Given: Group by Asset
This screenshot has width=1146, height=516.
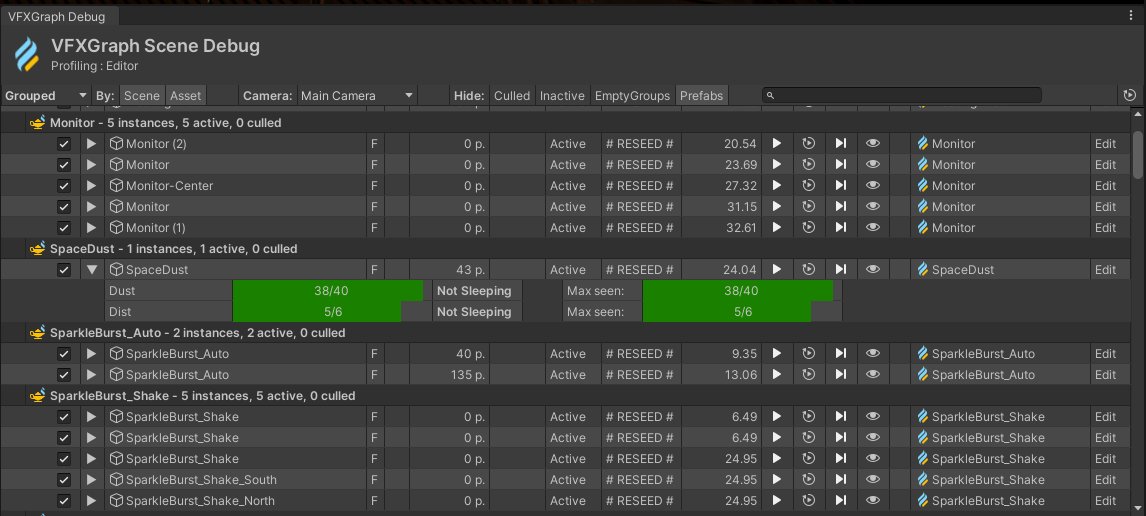Looking at the screenshot, I should click(186, 96).
